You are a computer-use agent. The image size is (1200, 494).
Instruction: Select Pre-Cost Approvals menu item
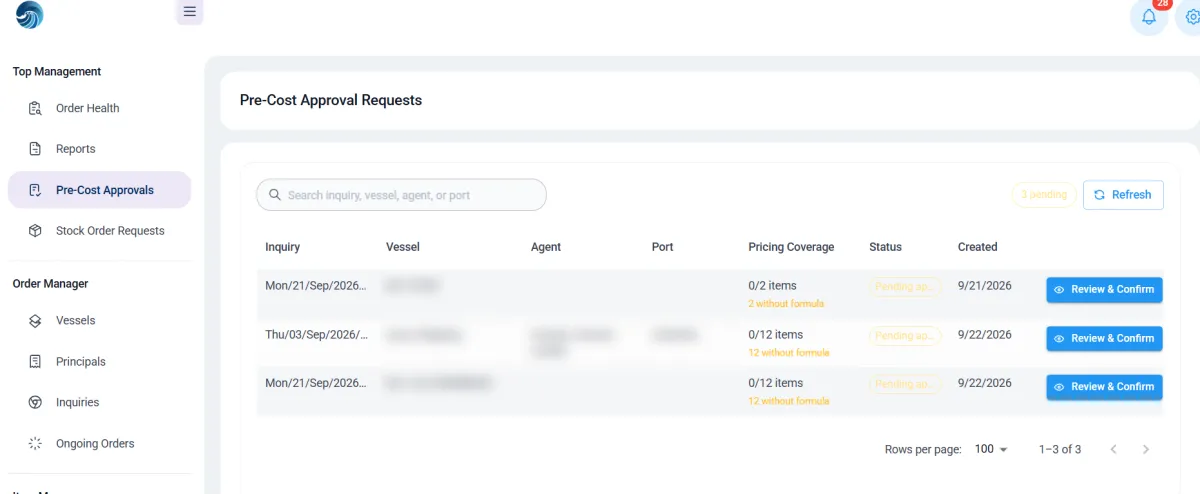tap(99, 190)
